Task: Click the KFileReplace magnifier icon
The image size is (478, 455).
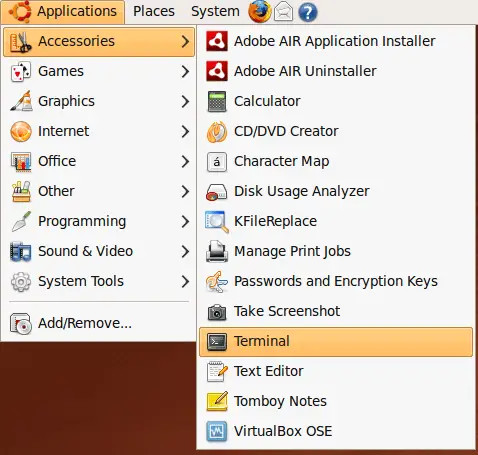Action: tap(217, 222)
